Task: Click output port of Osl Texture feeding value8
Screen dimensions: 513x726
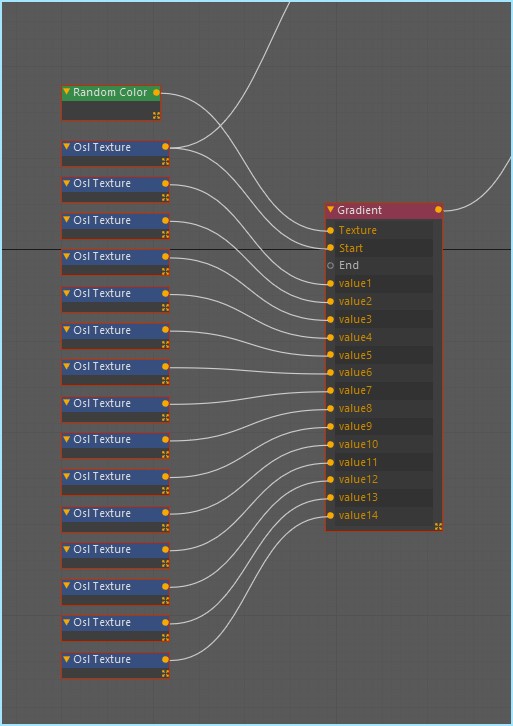Action: click(x=165, y=439)
